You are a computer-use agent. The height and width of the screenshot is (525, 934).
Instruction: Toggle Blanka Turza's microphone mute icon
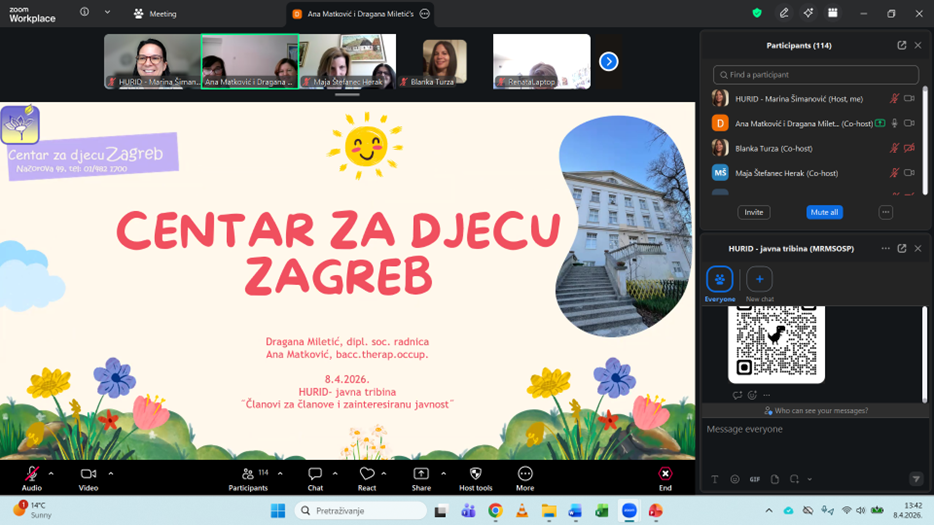(895, 148)
